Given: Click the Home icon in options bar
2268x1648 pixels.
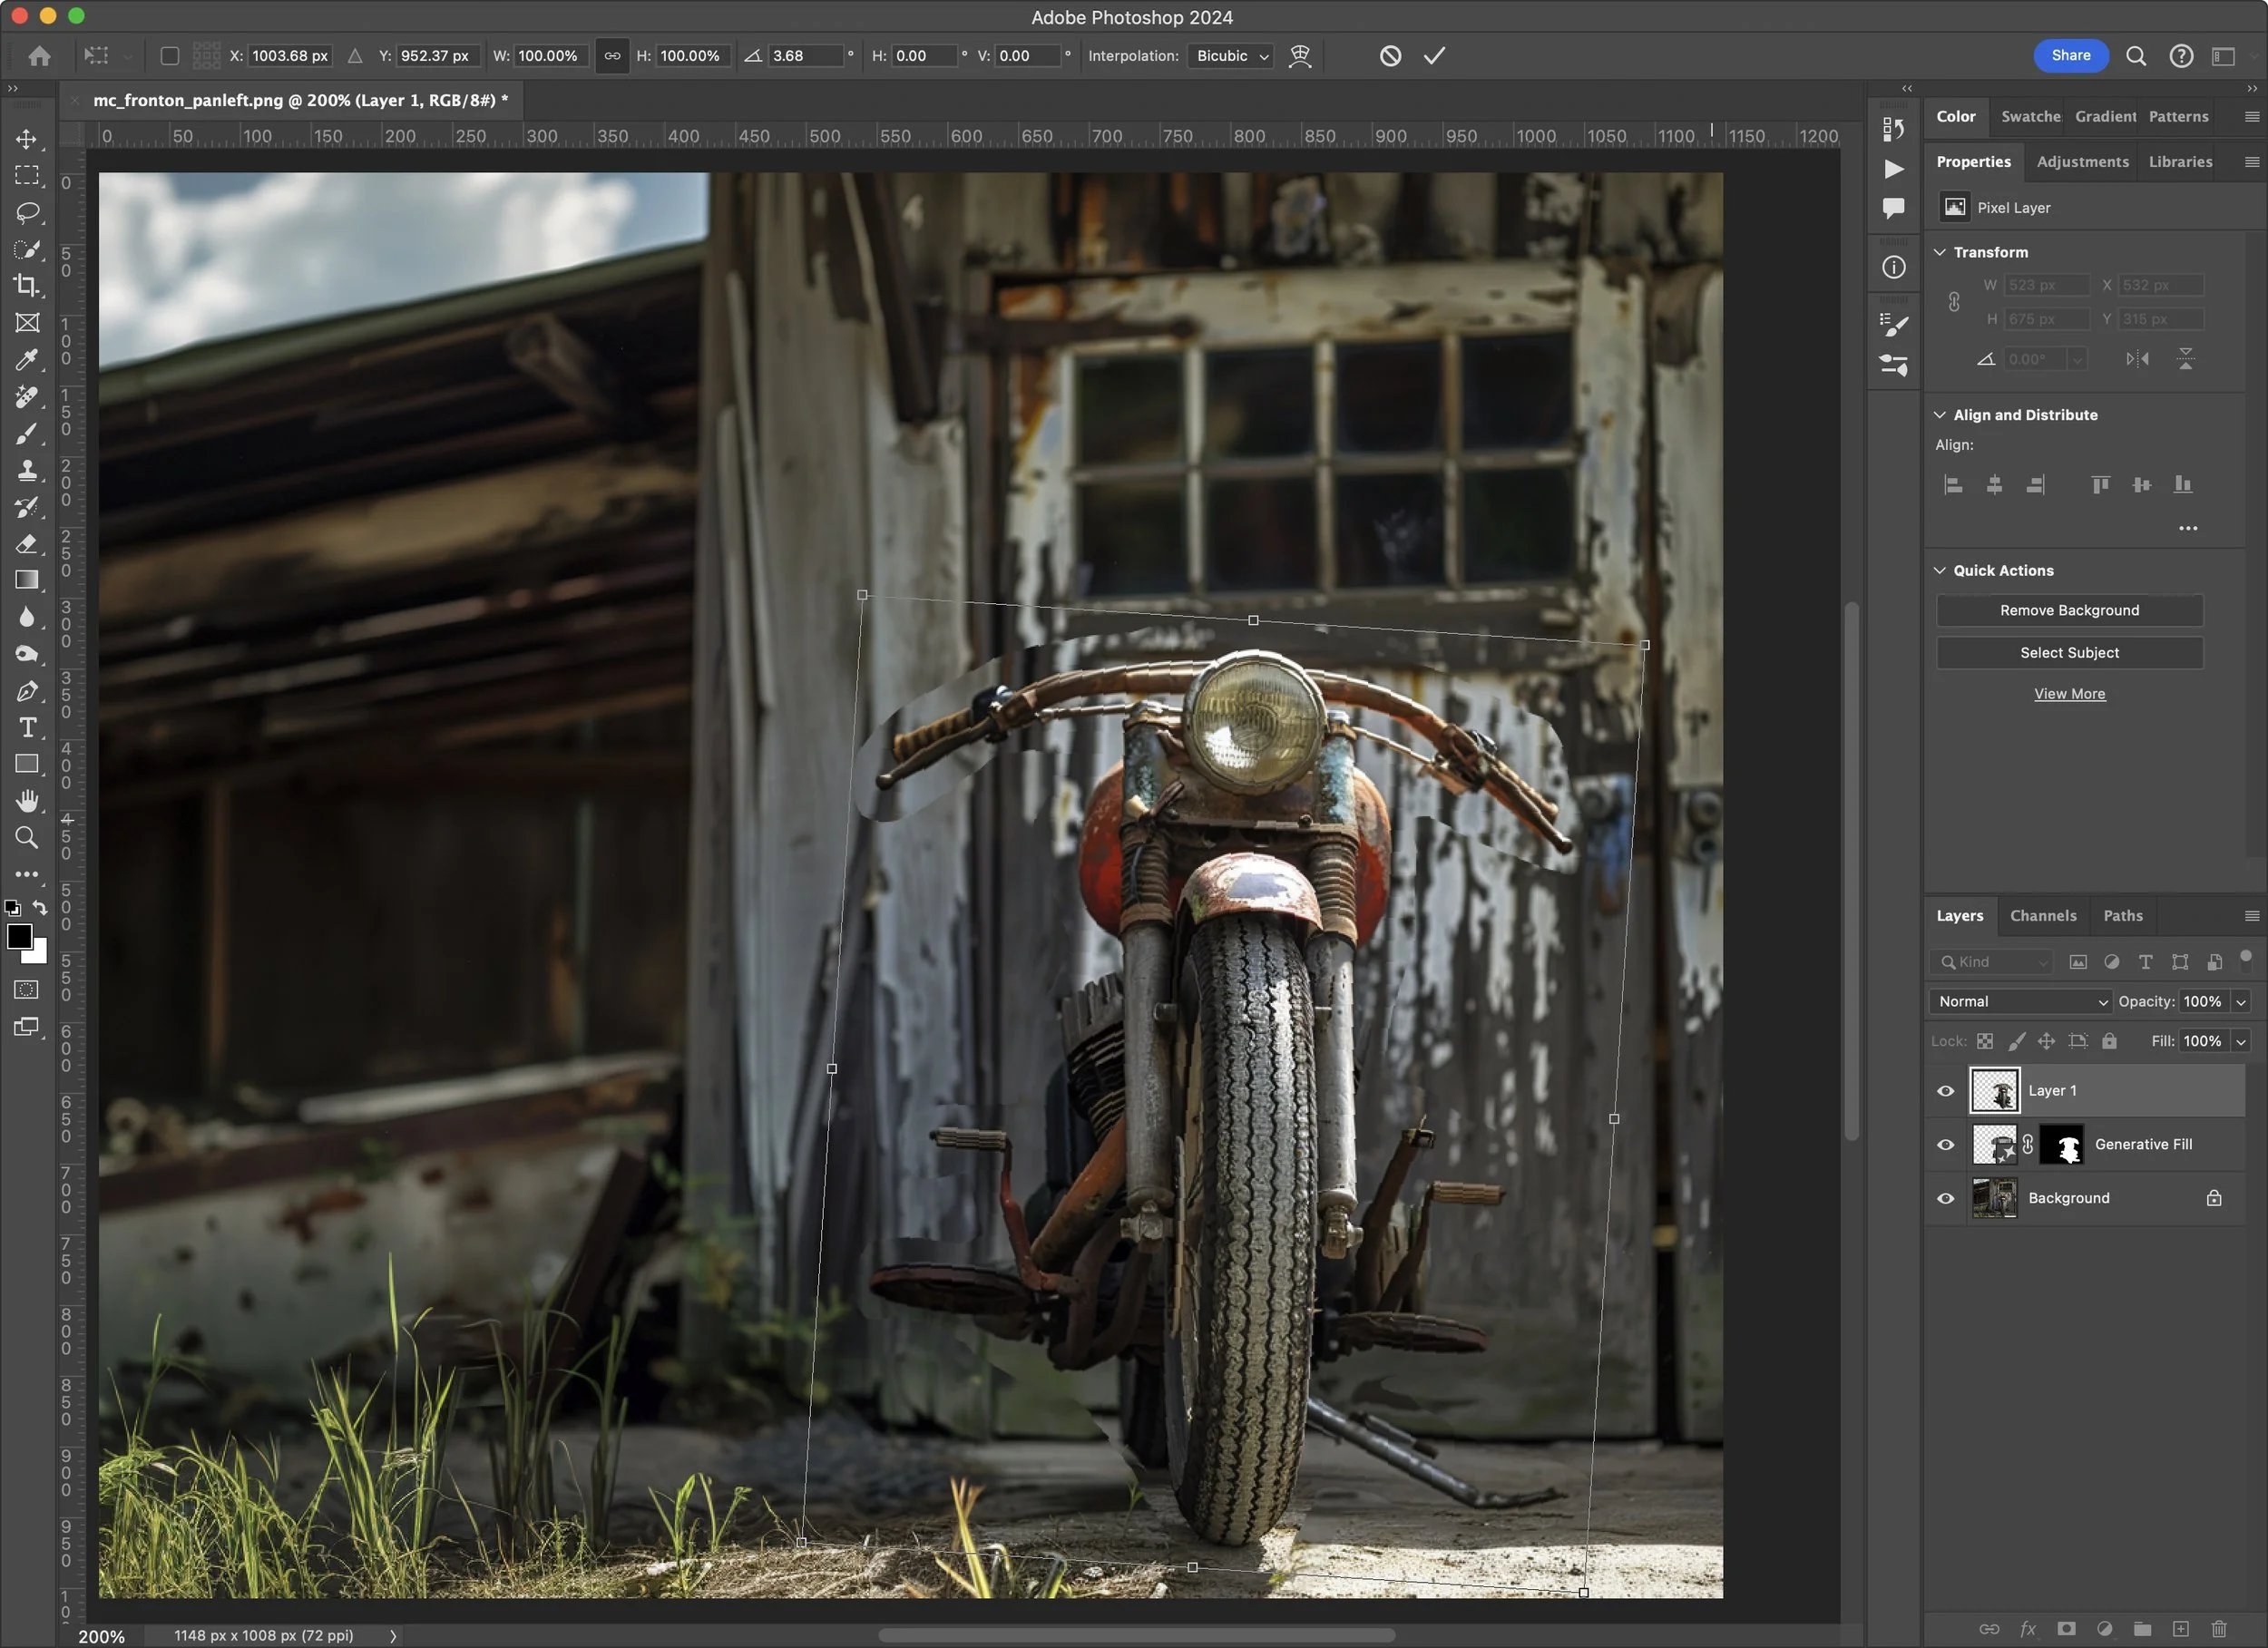Looking at the screenshot, I should [x=39, y=56].
